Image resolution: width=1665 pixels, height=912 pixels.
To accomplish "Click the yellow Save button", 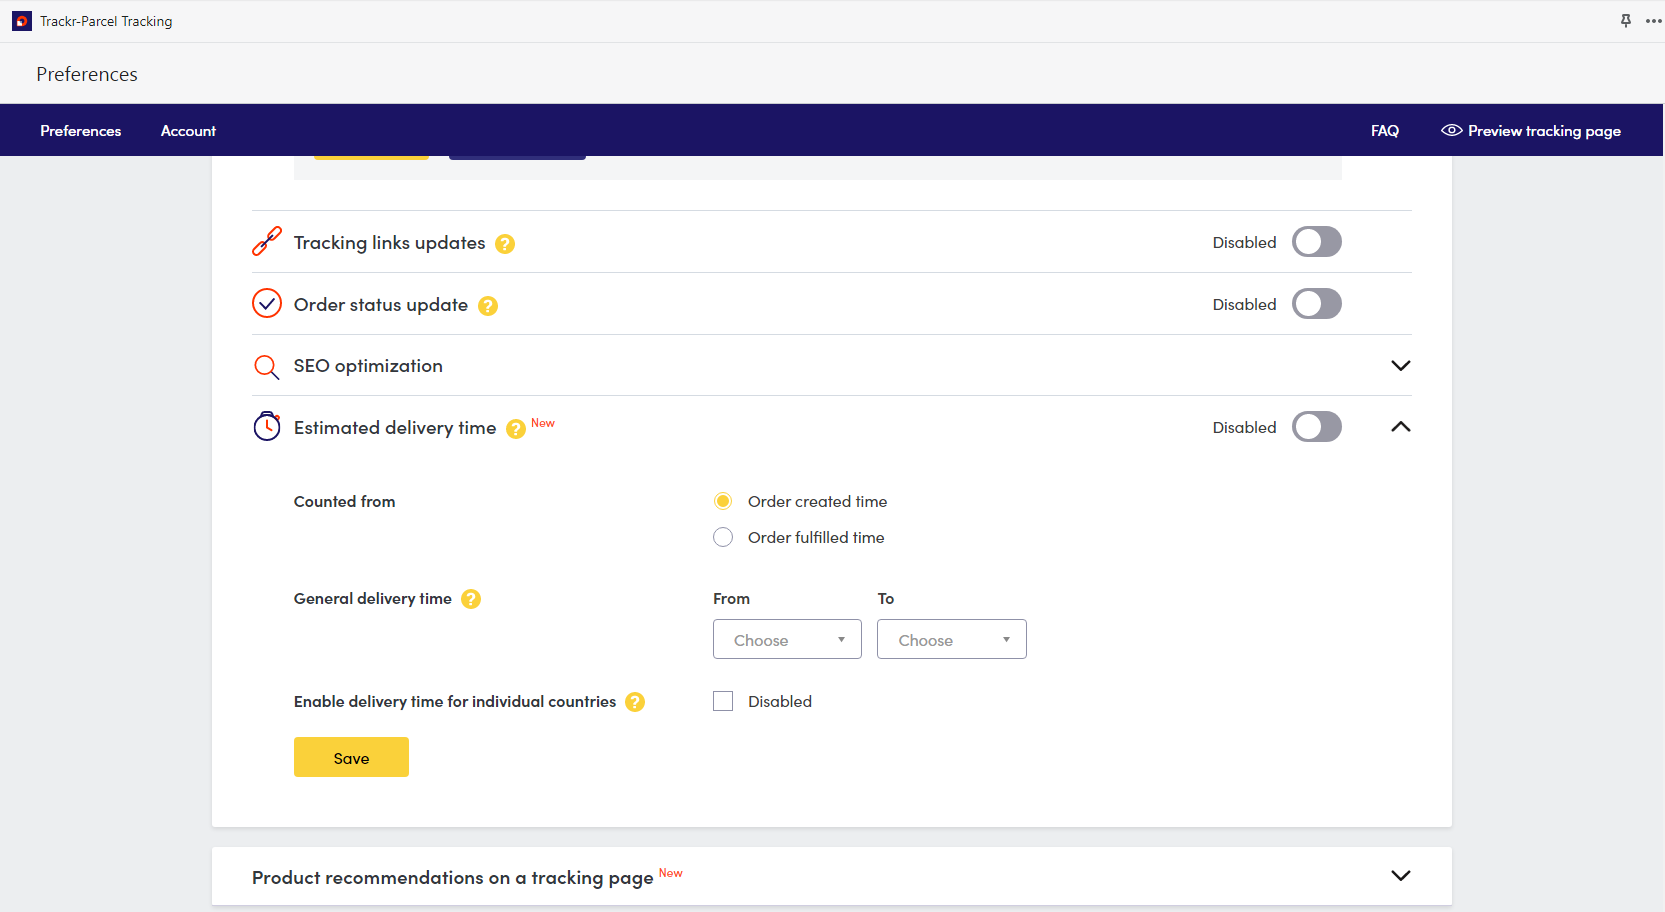I will click(x=351, y=757).
